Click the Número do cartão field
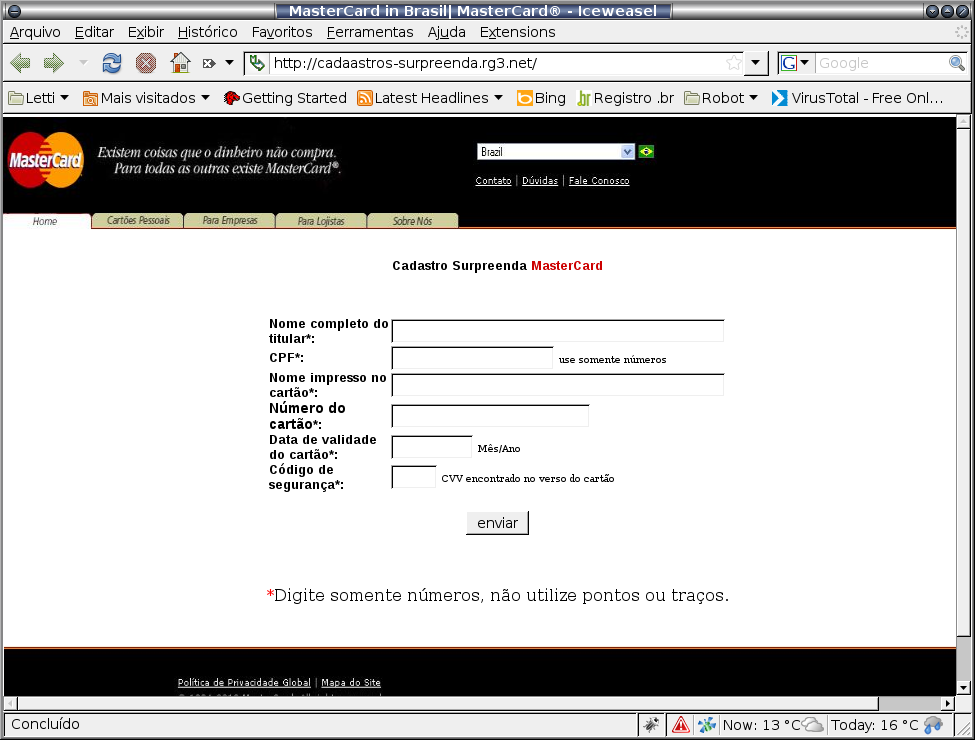The height and width of the screenshot is (740, 975). coord(490,416)
